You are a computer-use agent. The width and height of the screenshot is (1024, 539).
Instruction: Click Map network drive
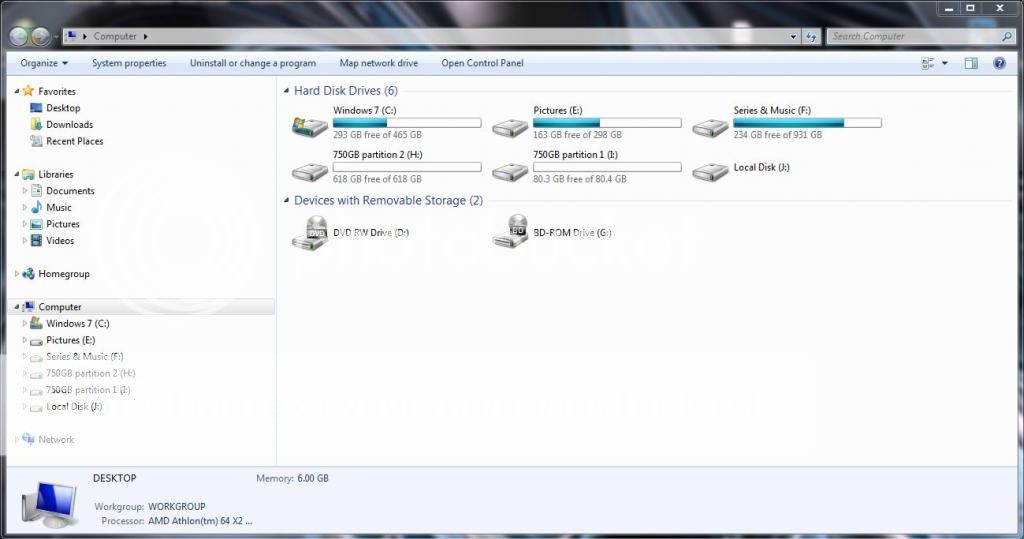379,63
